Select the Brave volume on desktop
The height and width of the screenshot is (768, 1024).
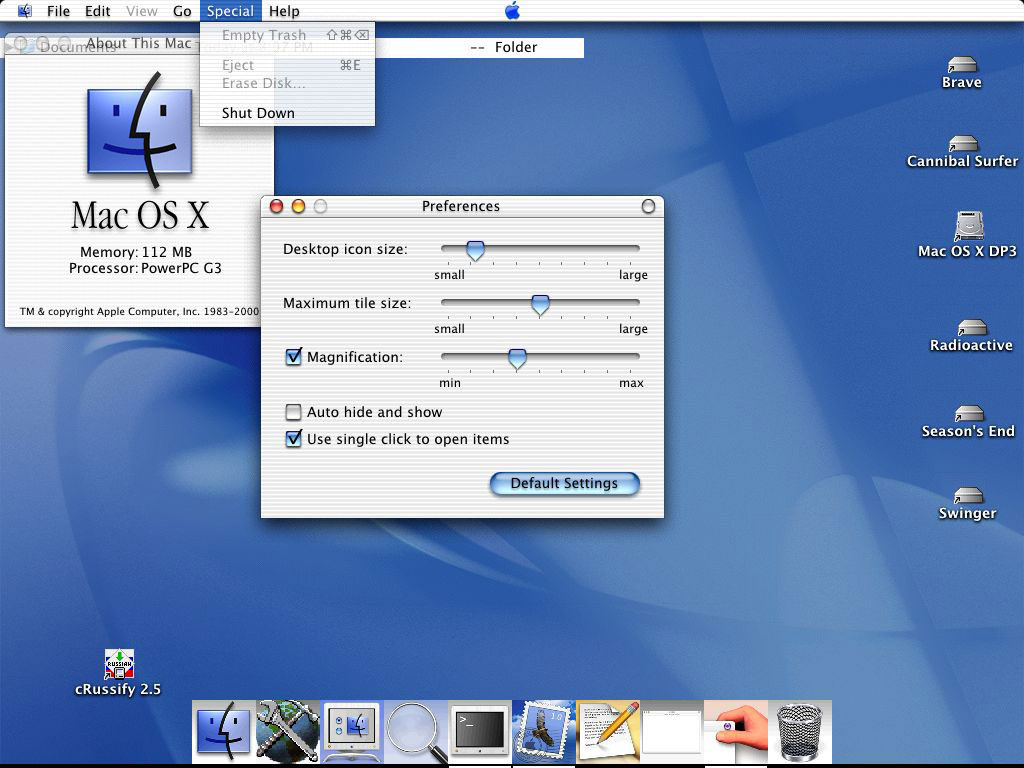(x=961, y=73)
